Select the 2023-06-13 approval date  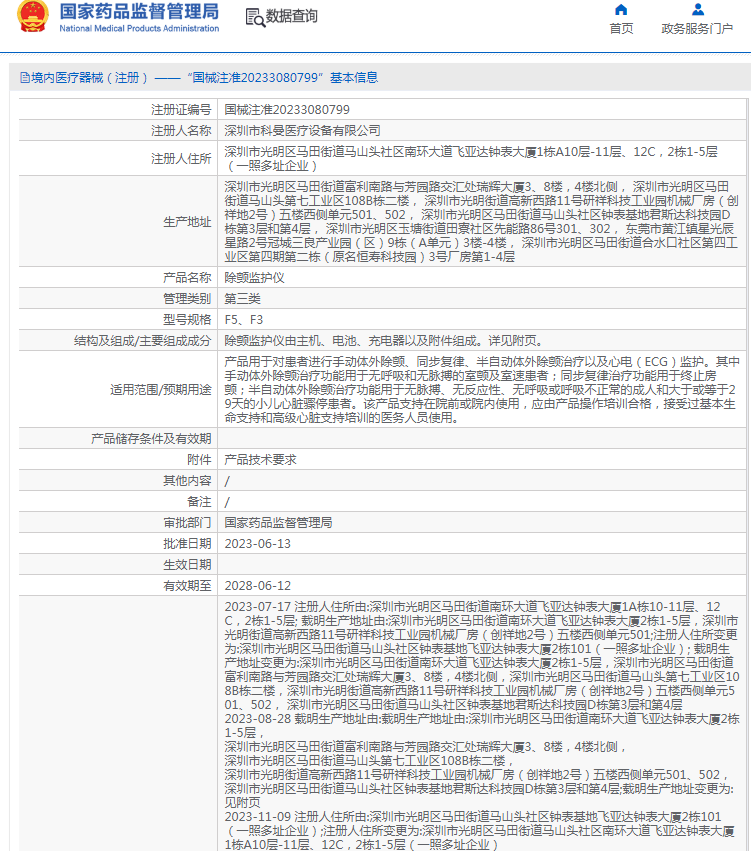click(x=258, y=544)
